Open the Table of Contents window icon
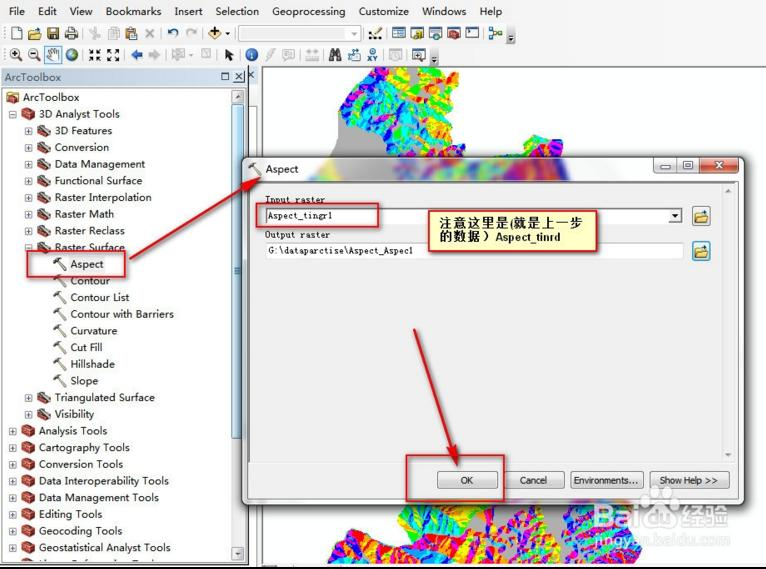 click(x=399, y=33)
